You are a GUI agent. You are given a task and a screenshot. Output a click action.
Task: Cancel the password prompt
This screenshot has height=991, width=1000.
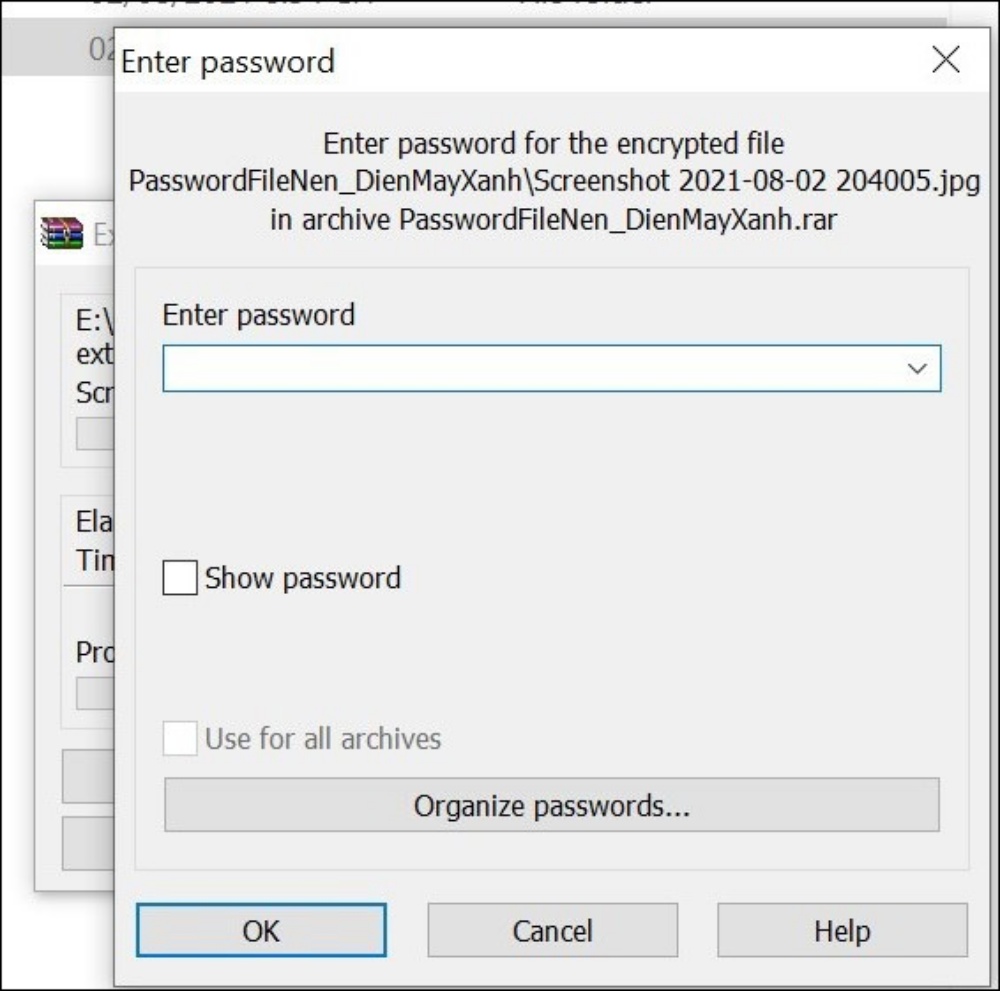pyautogui.click(x=552, y=929)
